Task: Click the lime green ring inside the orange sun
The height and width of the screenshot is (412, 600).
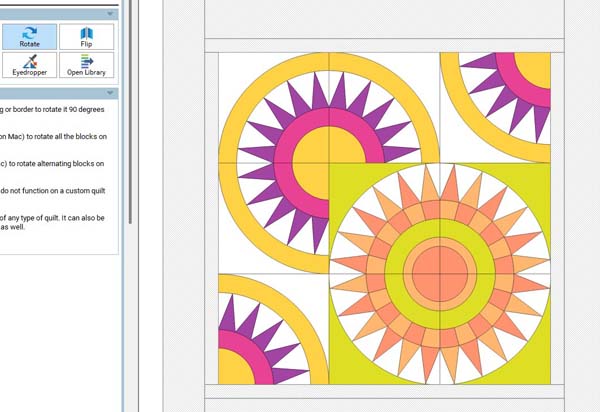Action: [x=393, y=272]
